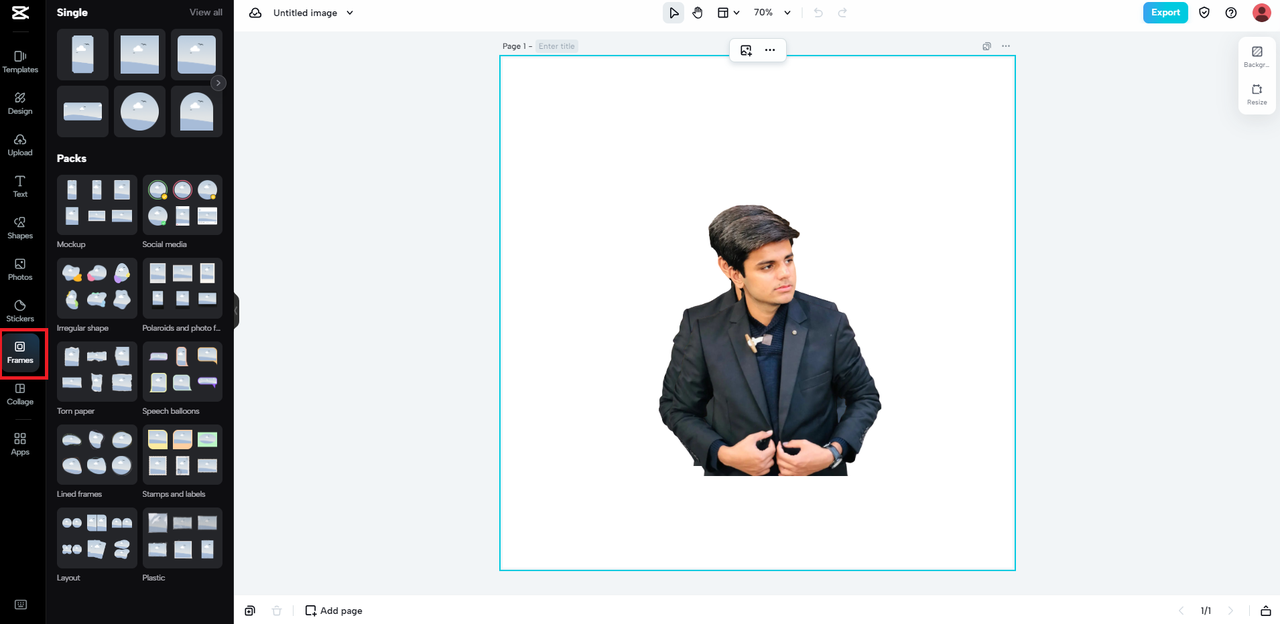Screen dimensions: 1280x624
Task: Open the shield privacy icon
Action: click(1204, 13)
